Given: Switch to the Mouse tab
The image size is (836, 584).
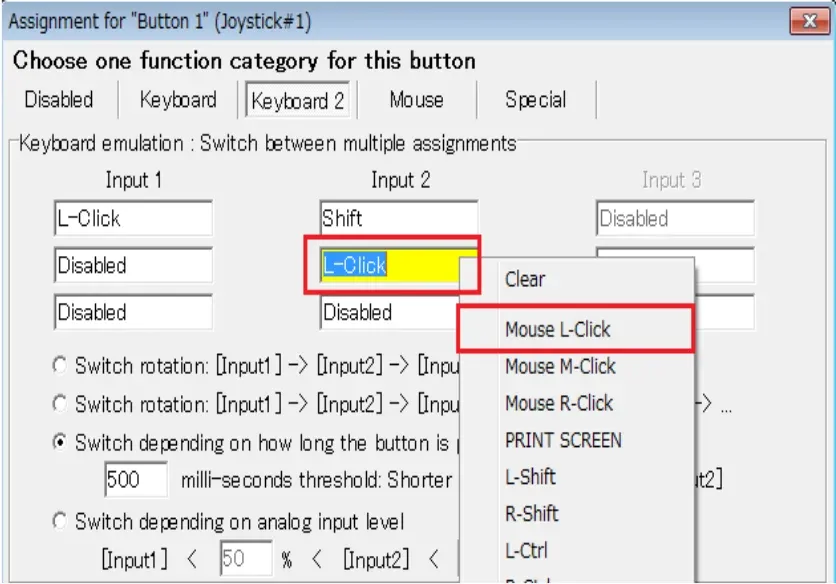Looking at the screenshot, I should click(416, 100).
